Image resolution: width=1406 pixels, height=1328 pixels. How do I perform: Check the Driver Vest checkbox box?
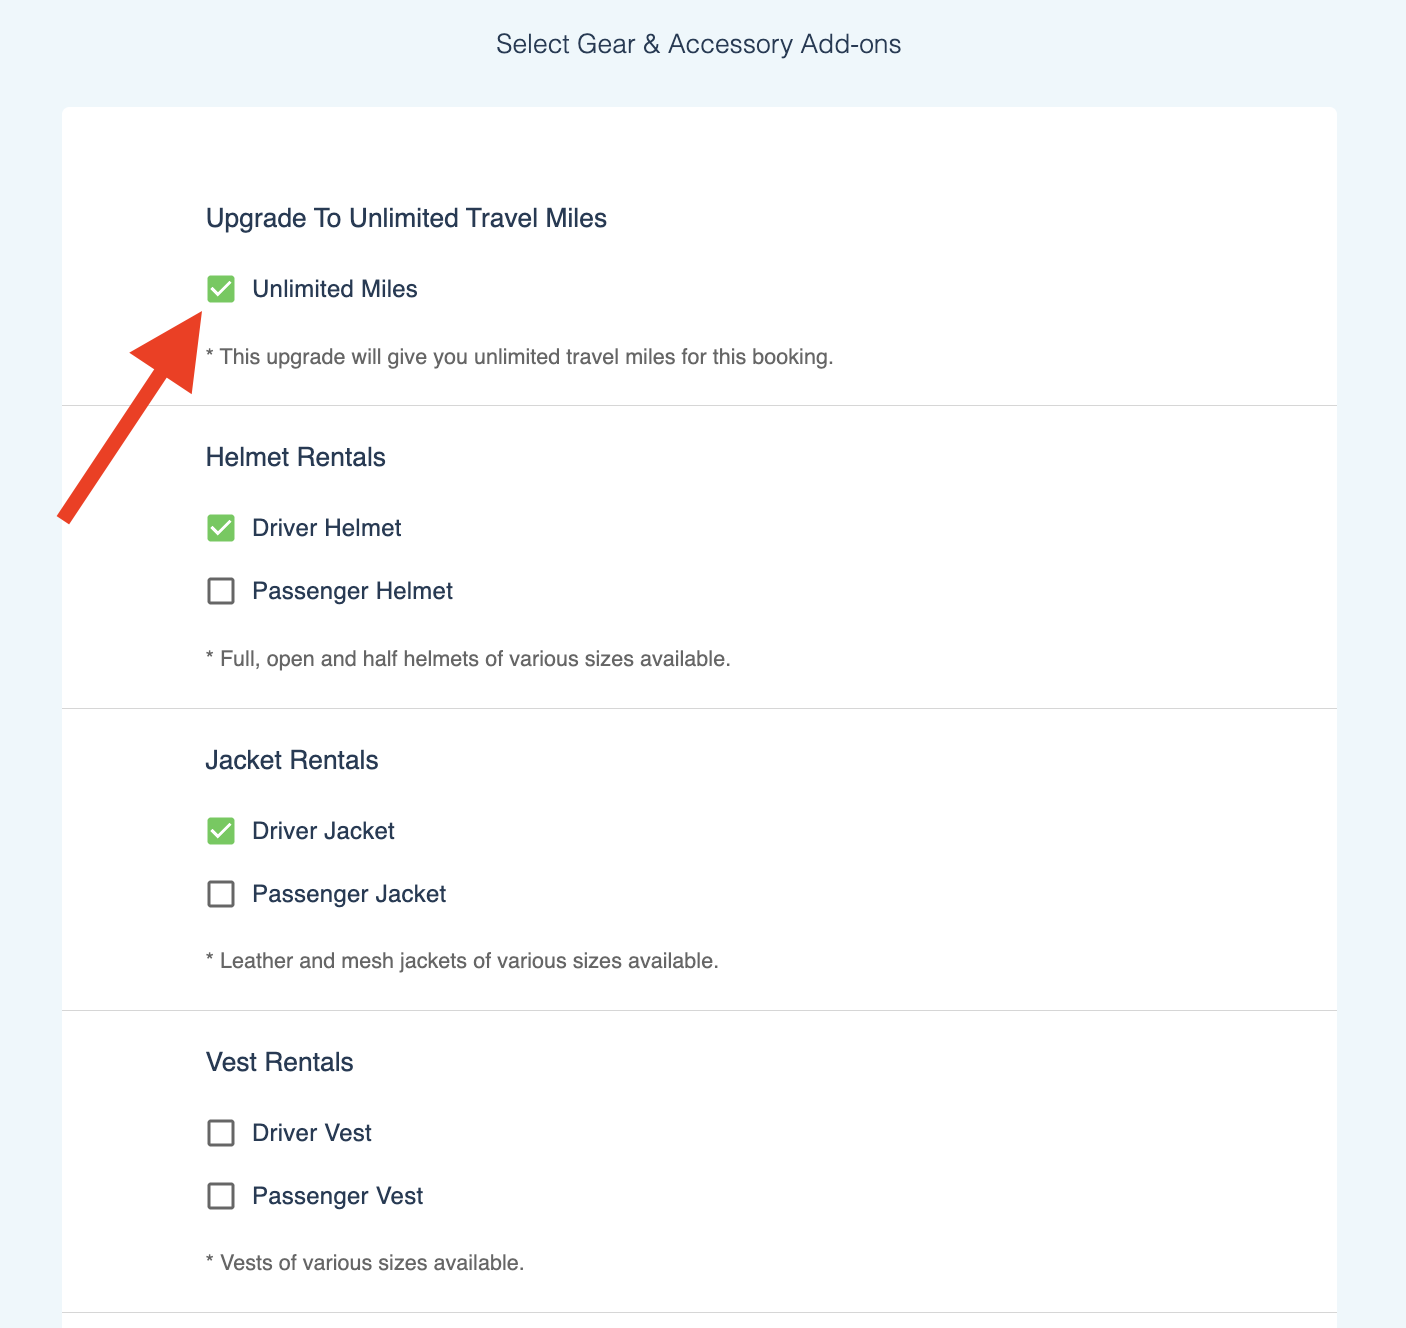[221, 1133]
